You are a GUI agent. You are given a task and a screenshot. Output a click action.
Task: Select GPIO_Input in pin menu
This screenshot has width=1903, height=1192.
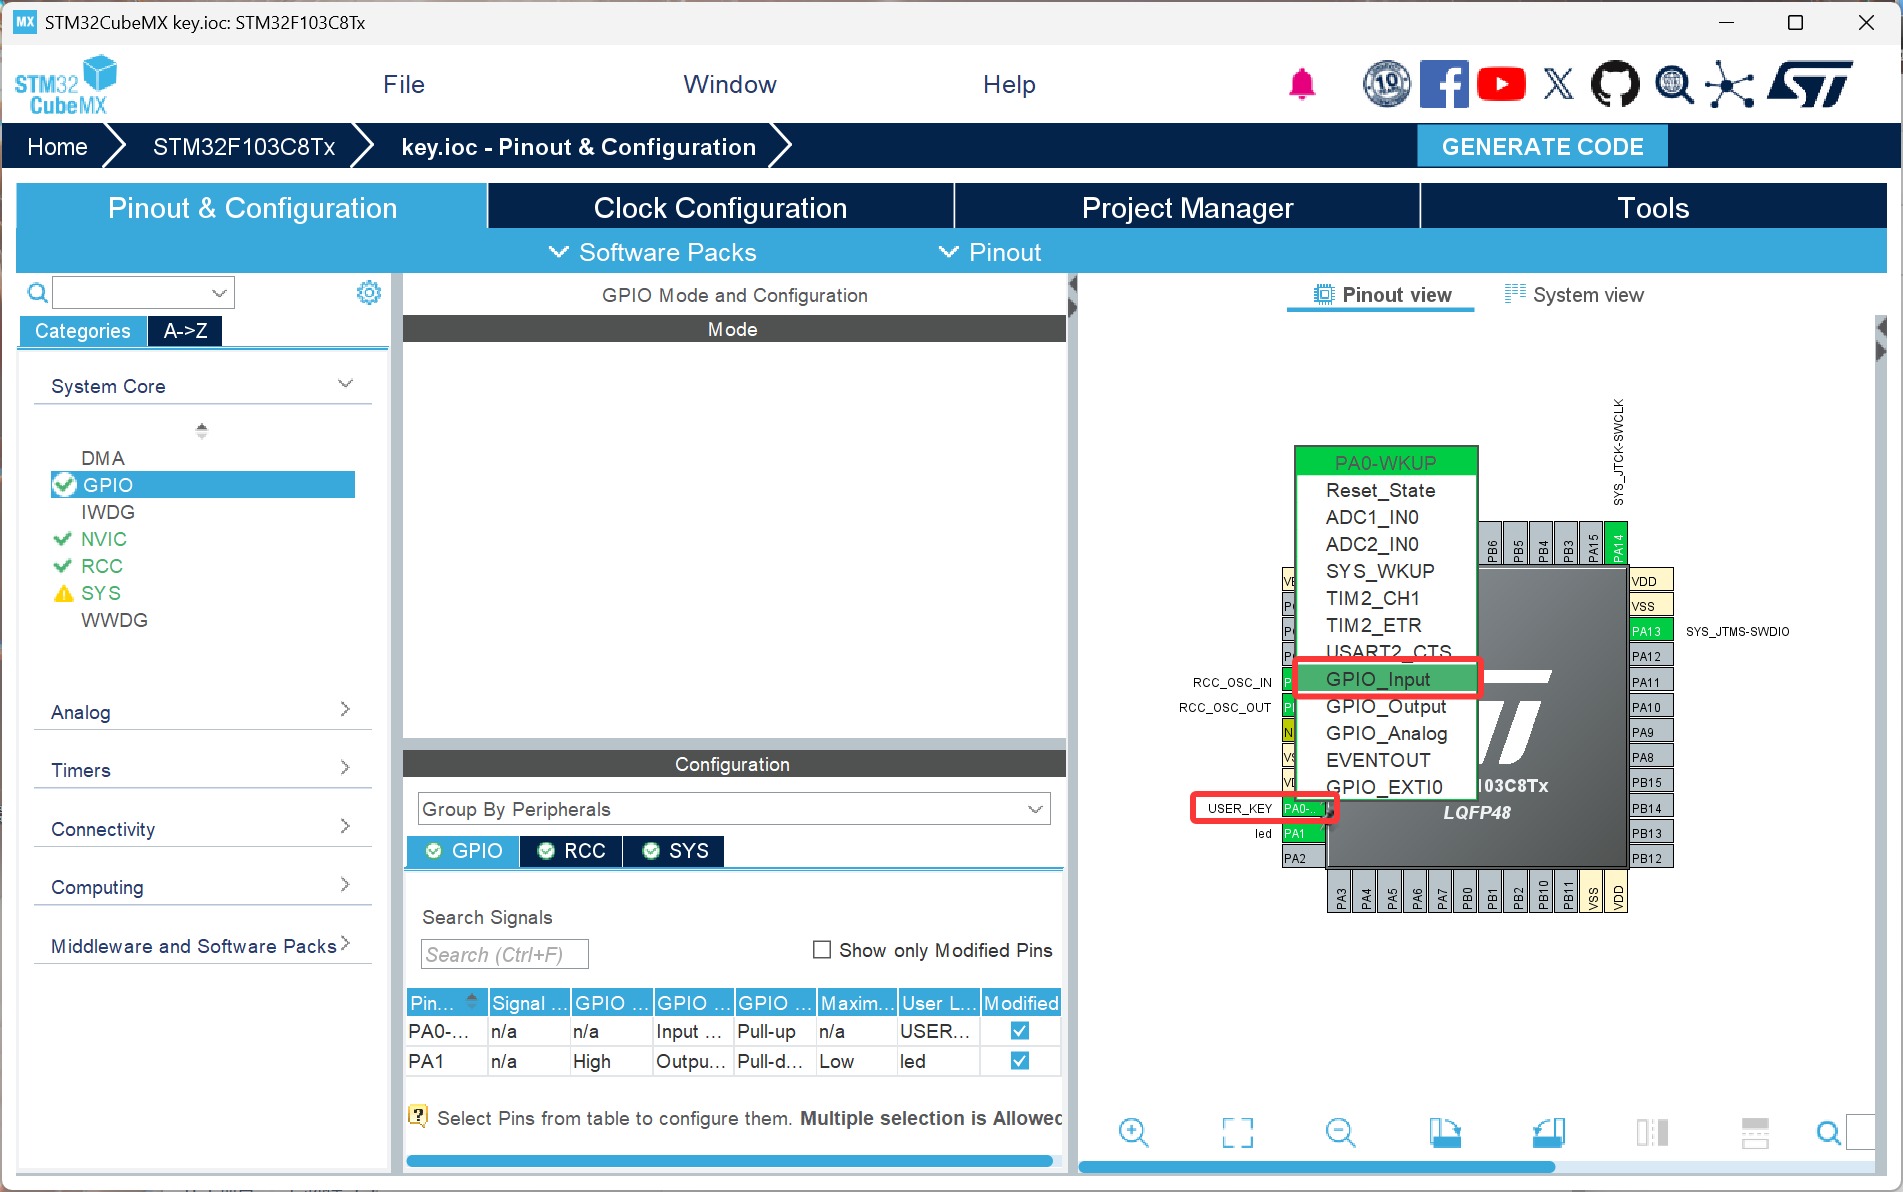pyautogui.click(x=1386, y=680)
